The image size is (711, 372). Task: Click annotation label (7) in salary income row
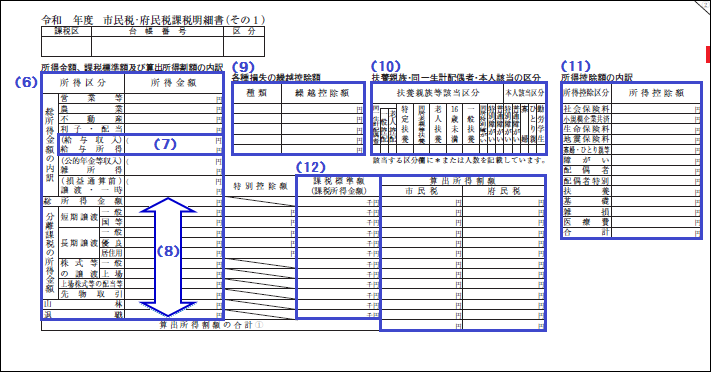[165, 144]
